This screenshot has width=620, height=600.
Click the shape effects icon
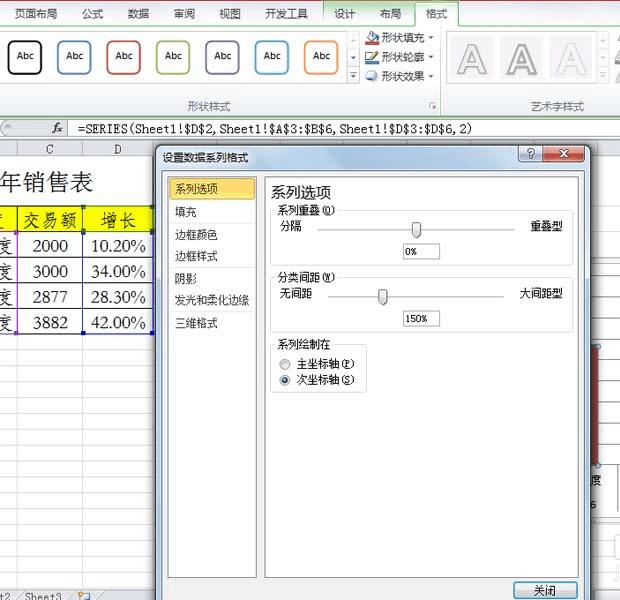point(372,76)
